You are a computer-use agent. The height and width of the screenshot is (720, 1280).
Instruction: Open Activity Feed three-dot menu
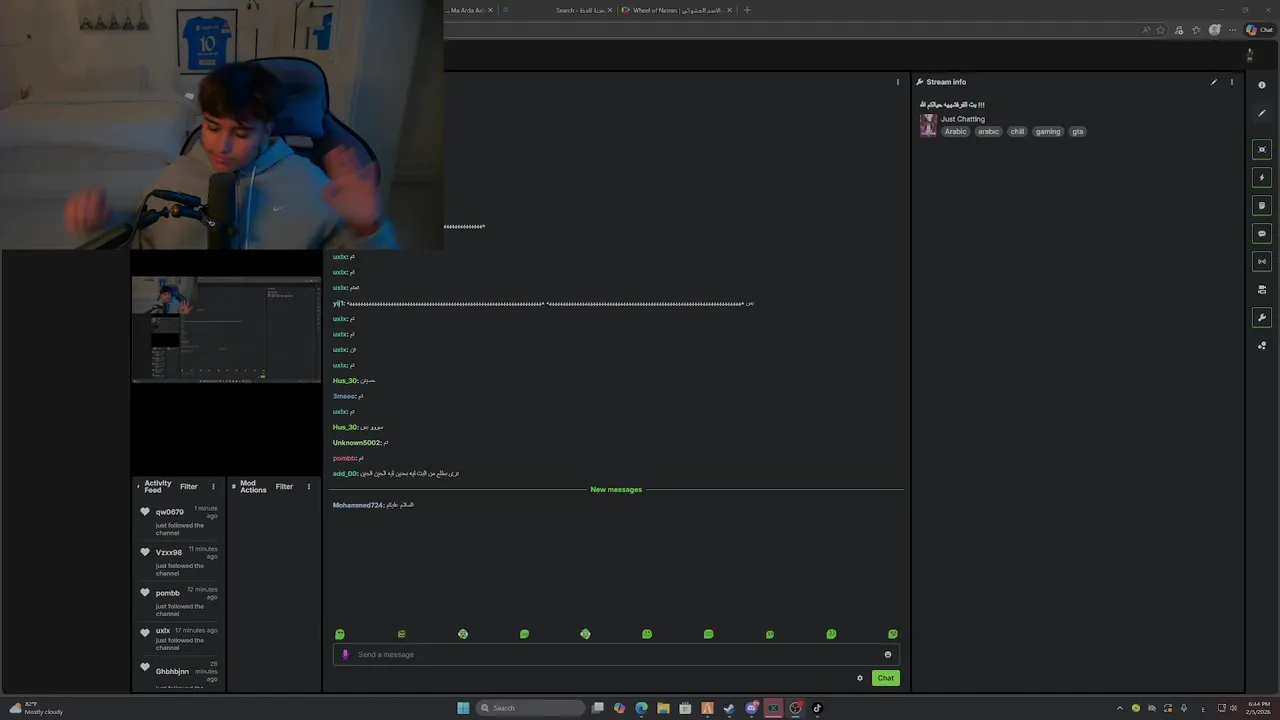click(213, 487)
